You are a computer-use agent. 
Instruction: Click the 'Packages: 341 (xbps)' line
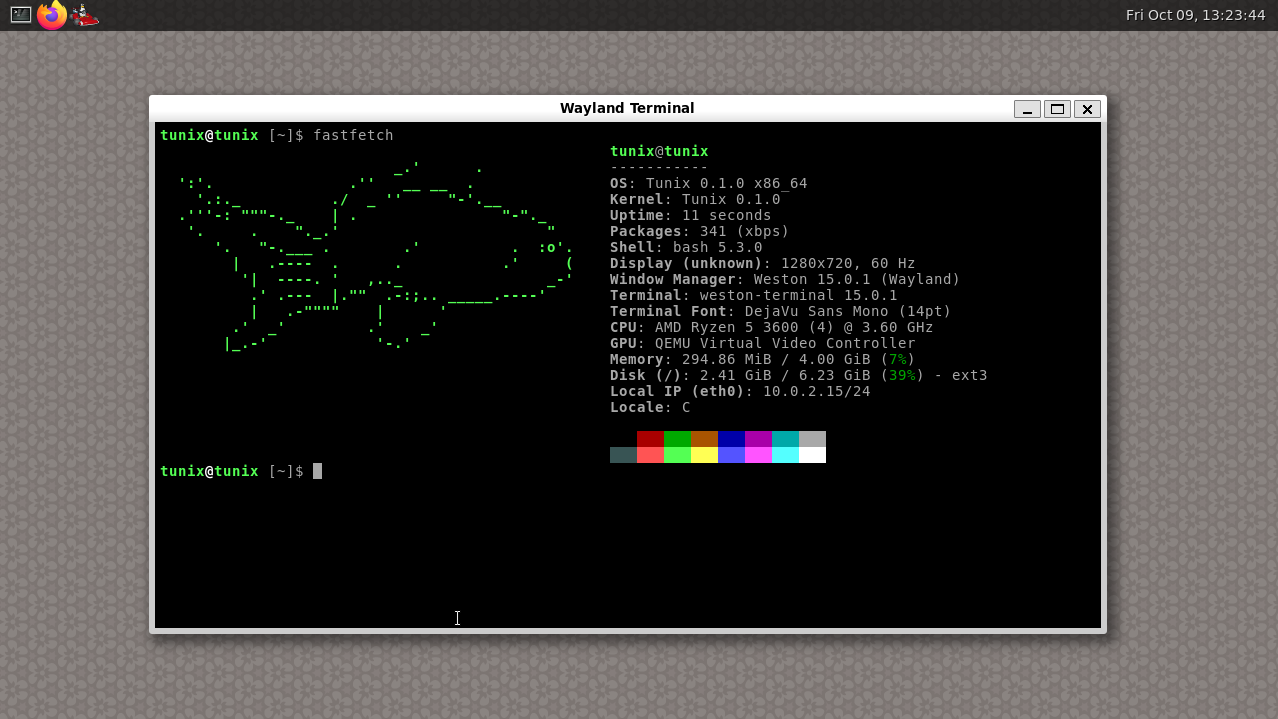point(700,231)
